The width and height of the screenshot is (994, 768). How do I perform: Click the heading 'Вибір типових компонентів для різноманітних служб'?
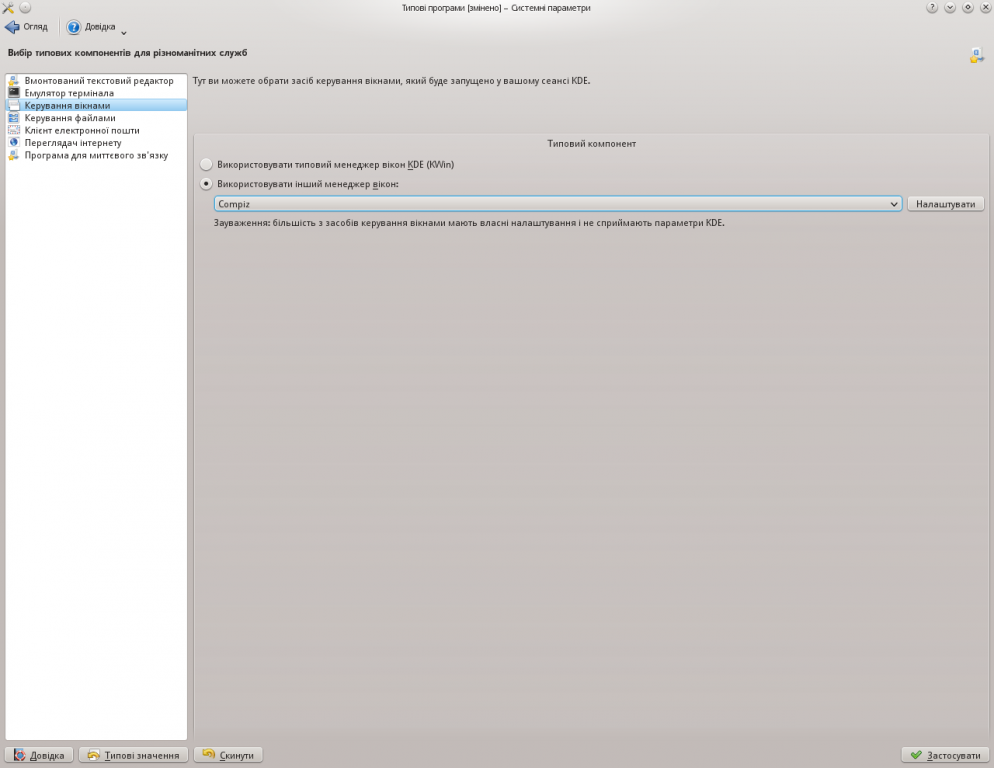tap(127, 53)
